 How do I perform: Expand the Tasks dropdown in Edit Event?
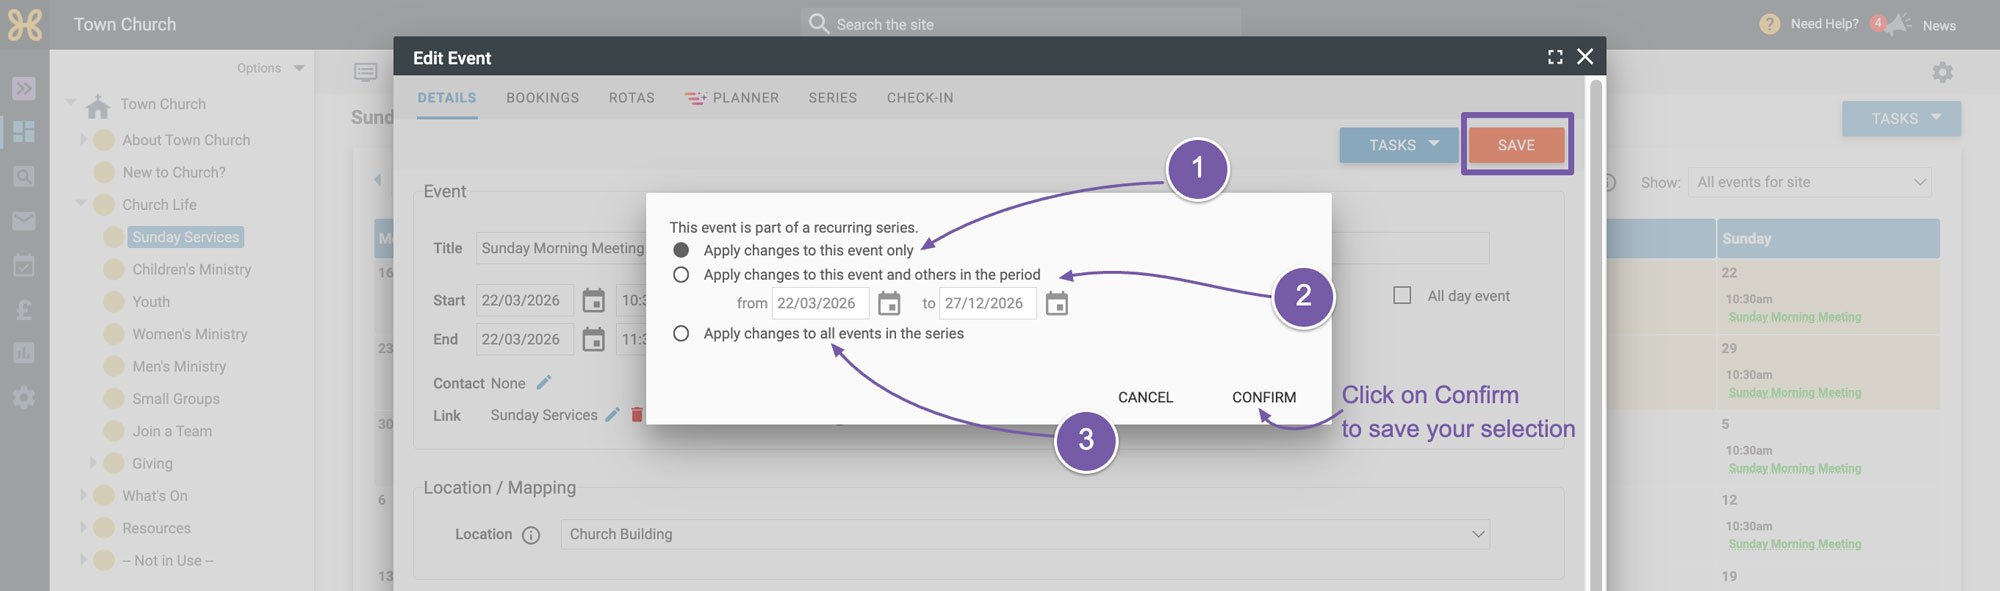[1399, 145]
